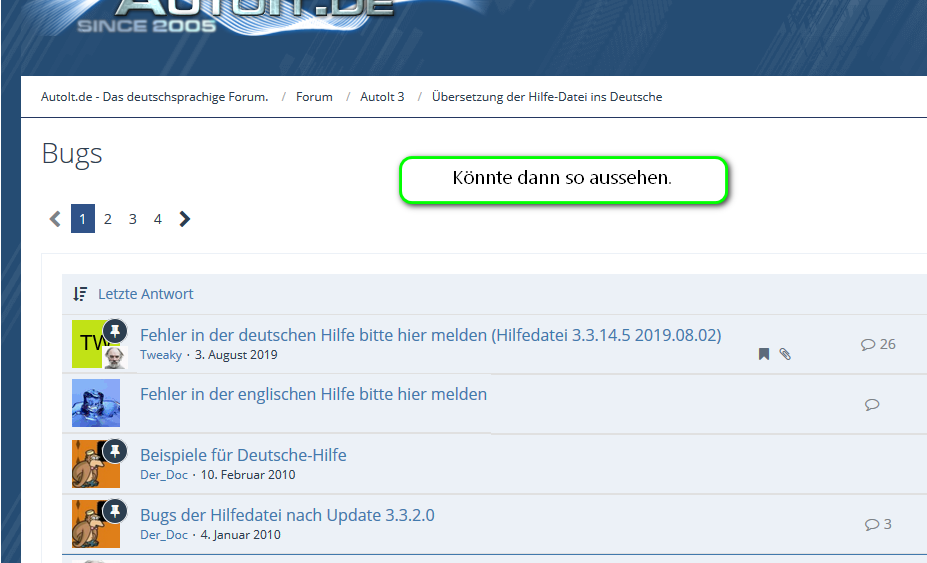Click the bookmark icon on Tweaky's thread

tap(764, 354)
